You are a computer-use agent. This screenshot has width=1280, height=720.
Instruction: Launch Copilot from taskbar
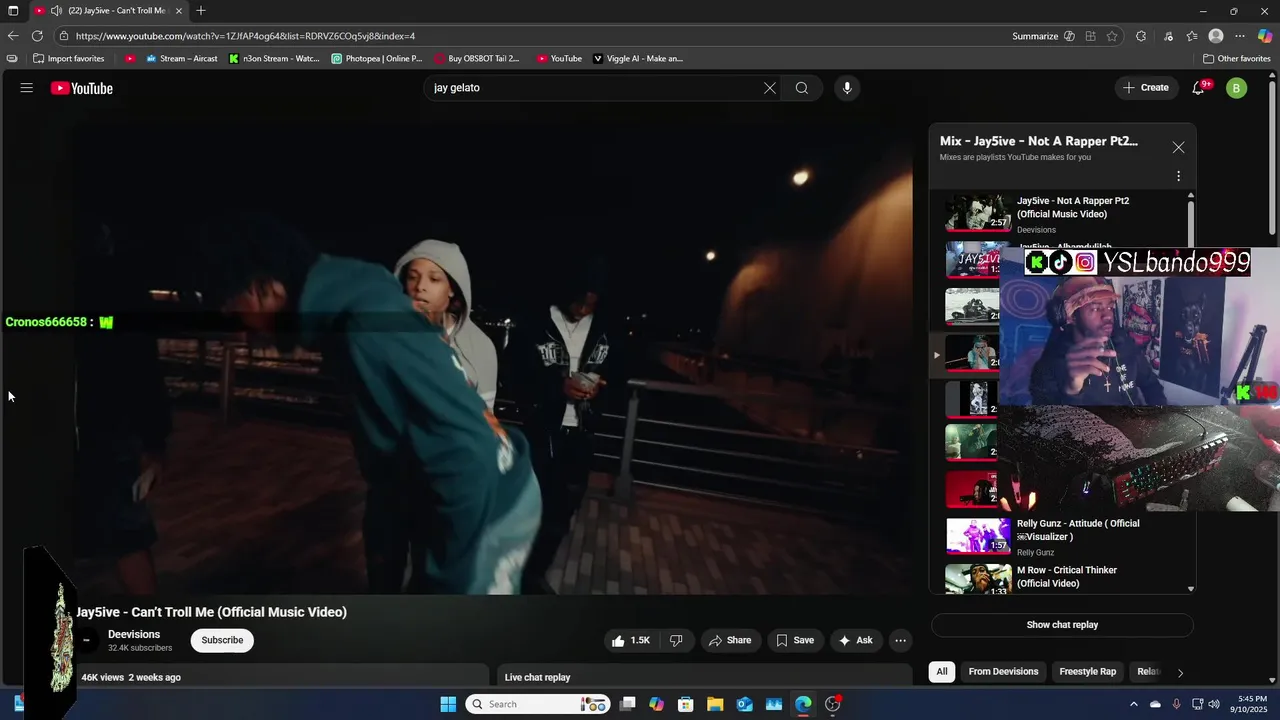click(656, 704)
